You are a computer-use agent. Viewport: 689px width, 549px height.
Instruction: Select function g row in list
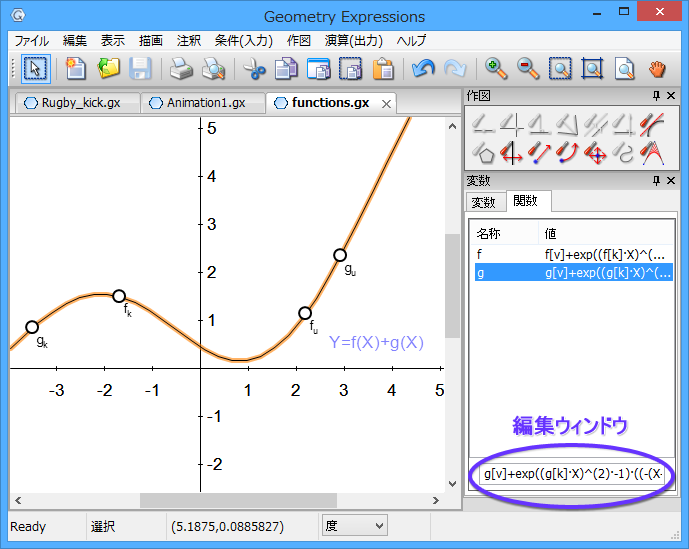[x=573, y=273]
